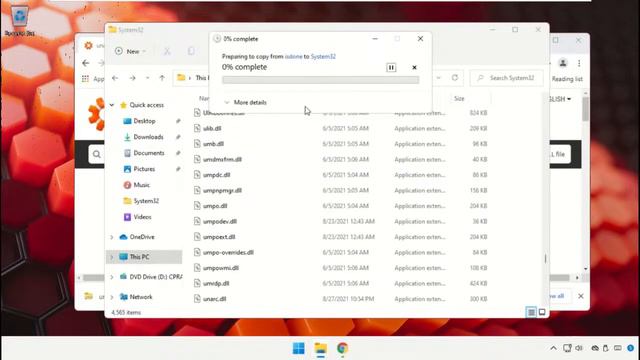Open Chrome's Apps grid shortcut
Image resolution: width=640 pixels, height=360 pixels.
85,79
